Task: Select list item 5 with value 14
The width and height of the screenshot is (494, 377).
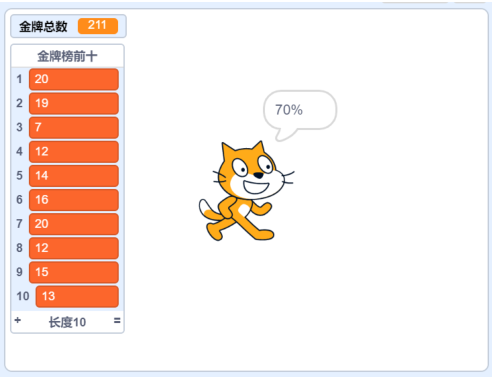Action: tap(74, 176)
